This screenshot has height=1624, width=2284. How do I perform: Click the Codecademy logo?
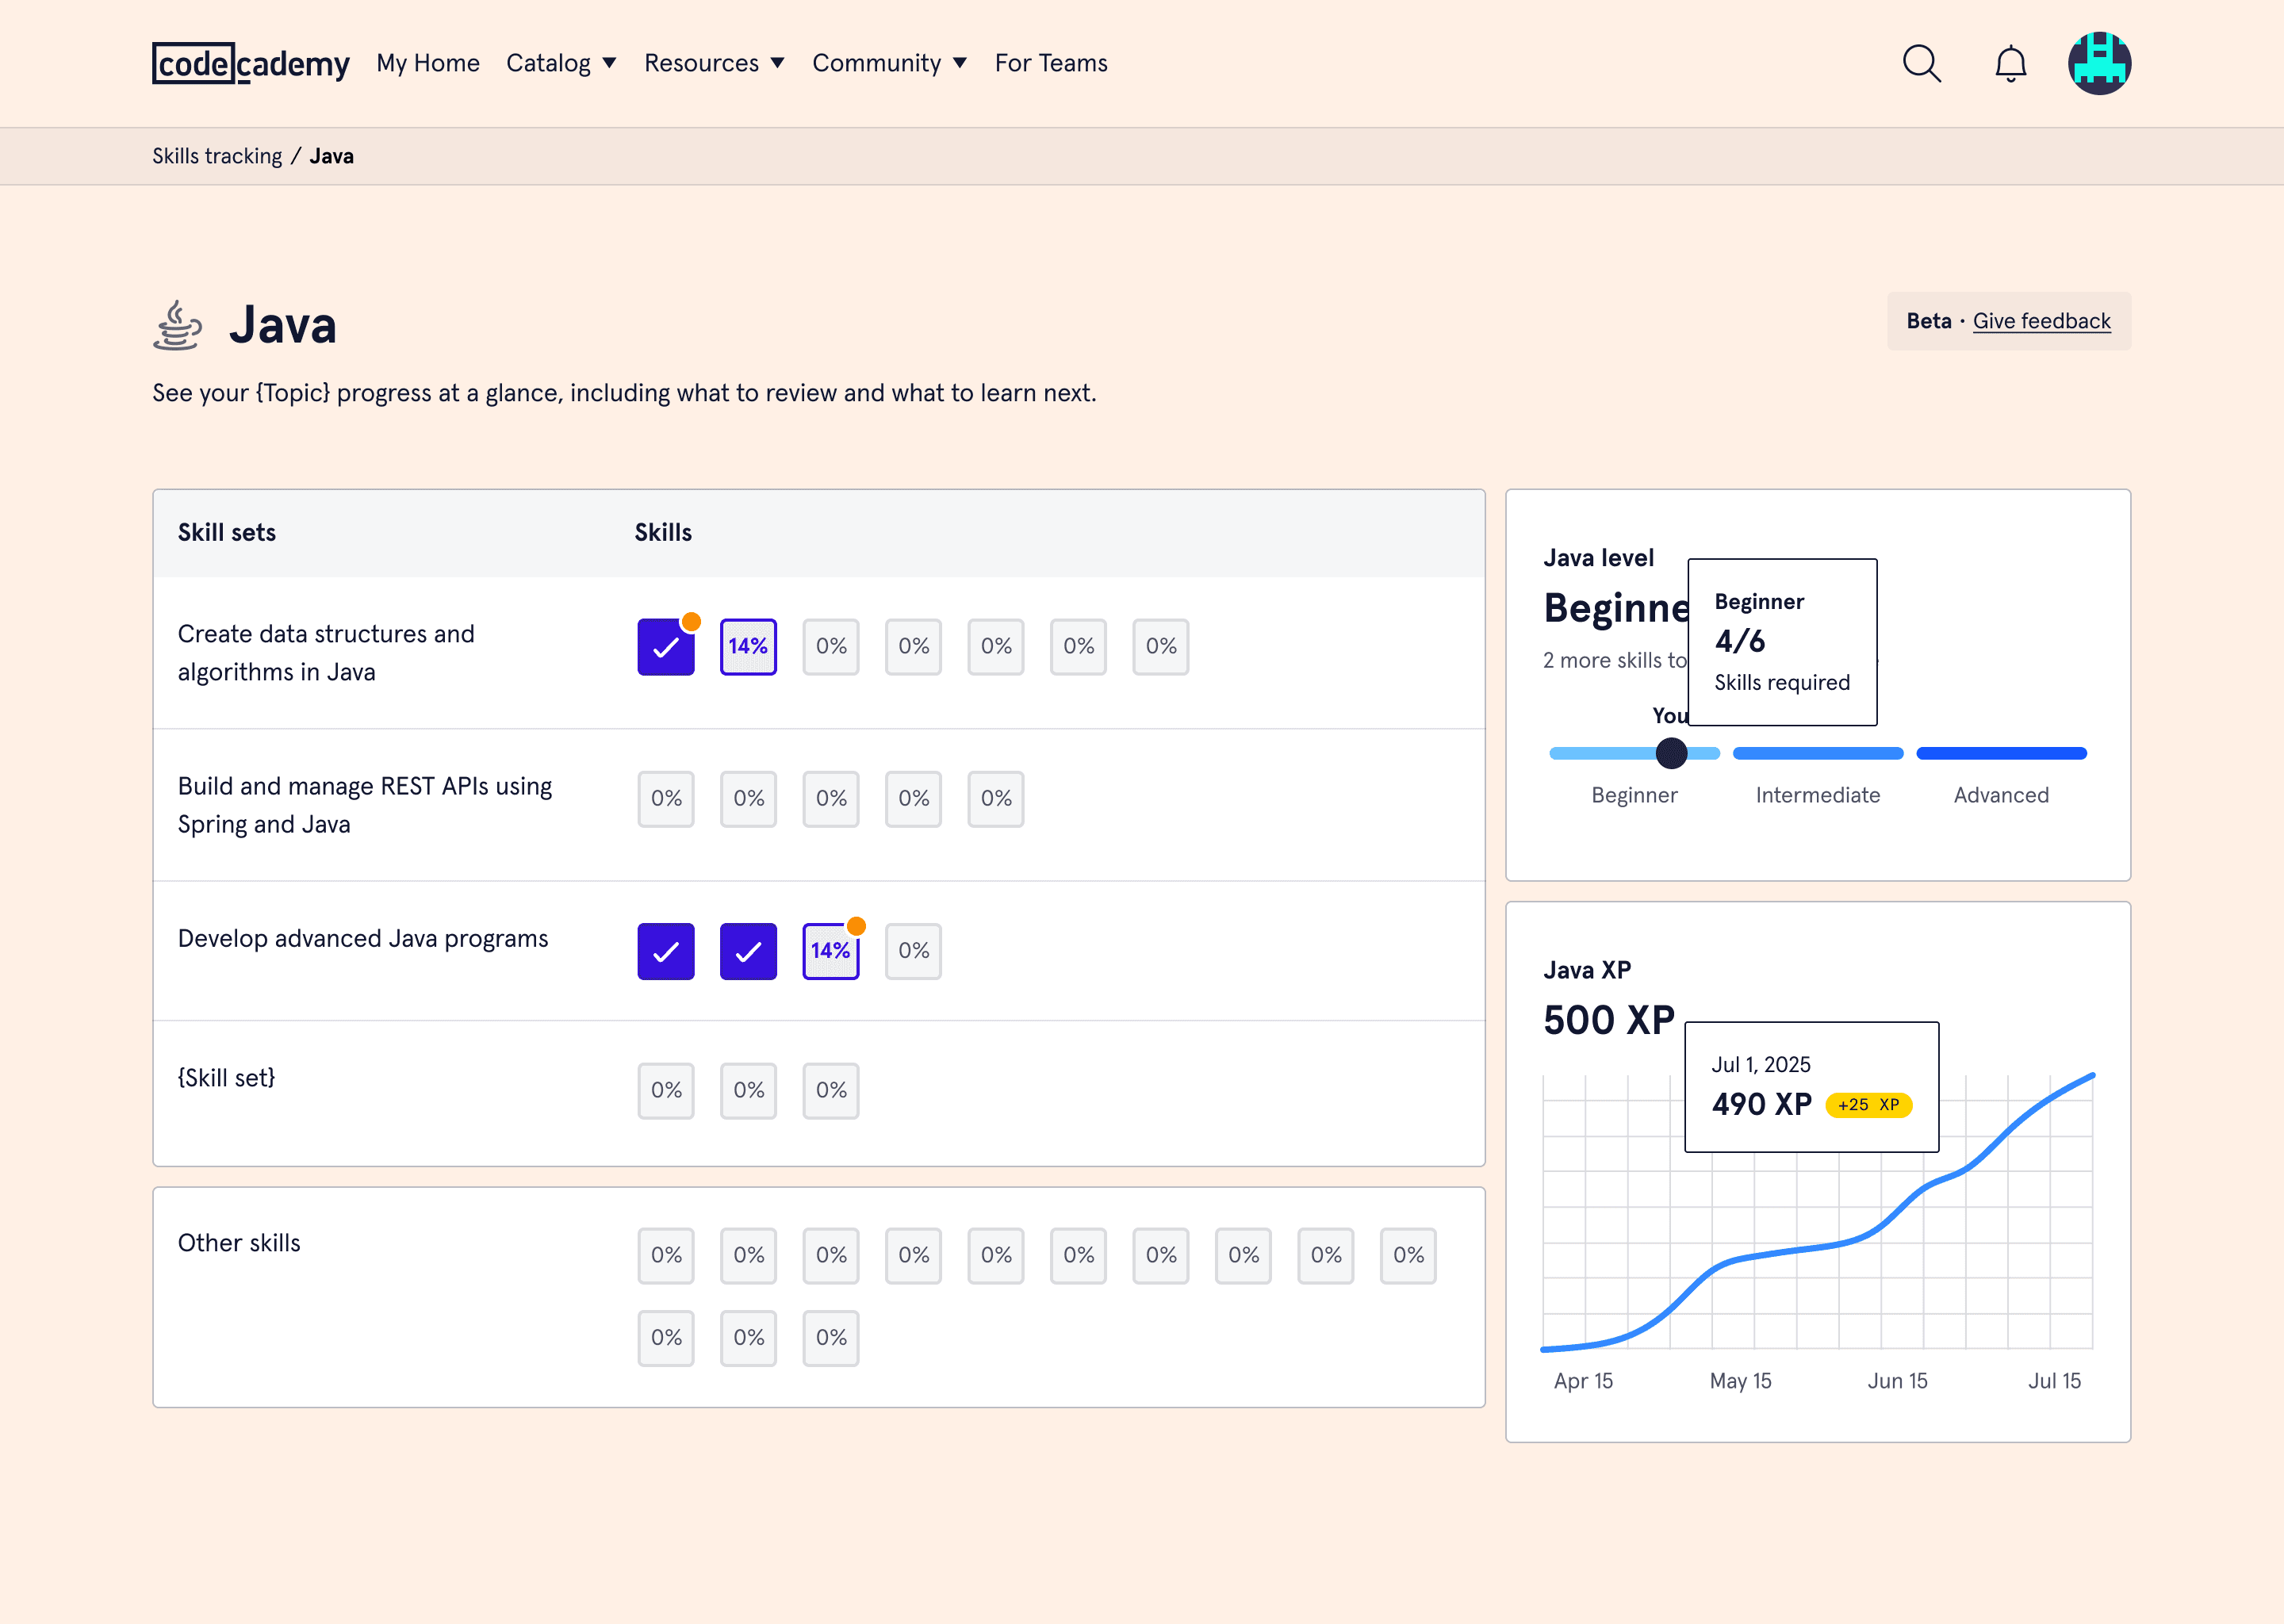251,63
